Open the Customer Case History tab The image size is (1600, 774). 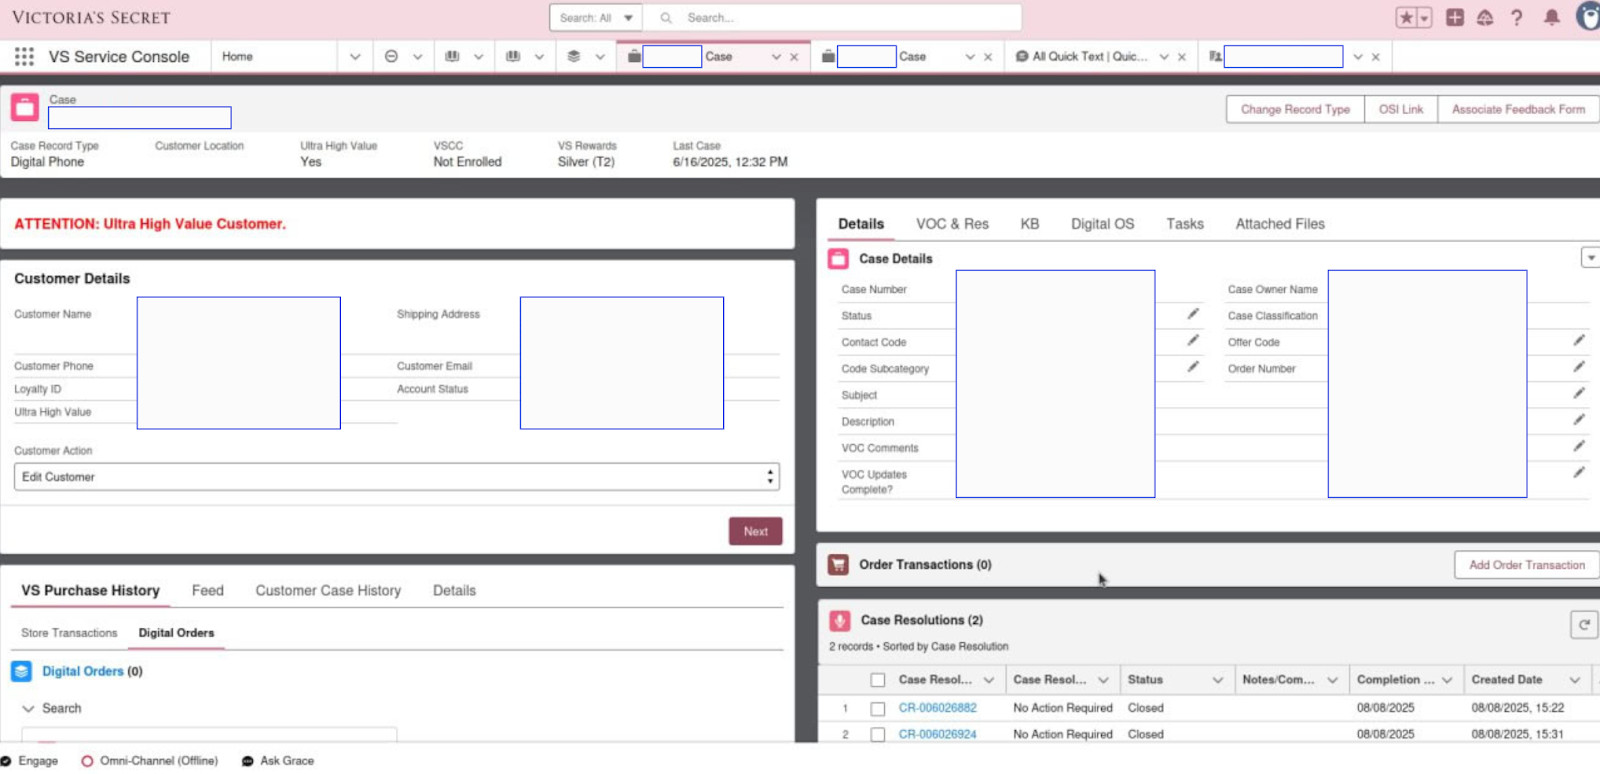(x=327, y=591)
